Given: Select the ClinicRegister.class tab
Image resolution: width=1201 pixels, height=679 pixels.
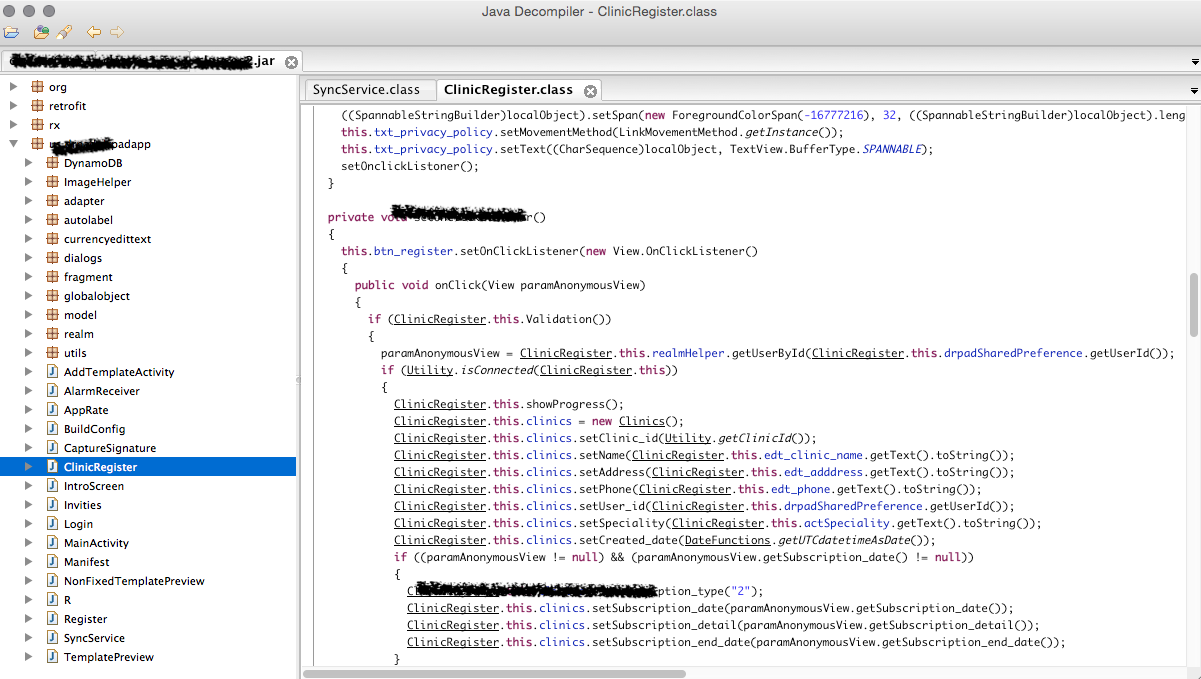Looking at the screenshot, I should [508, 90].
